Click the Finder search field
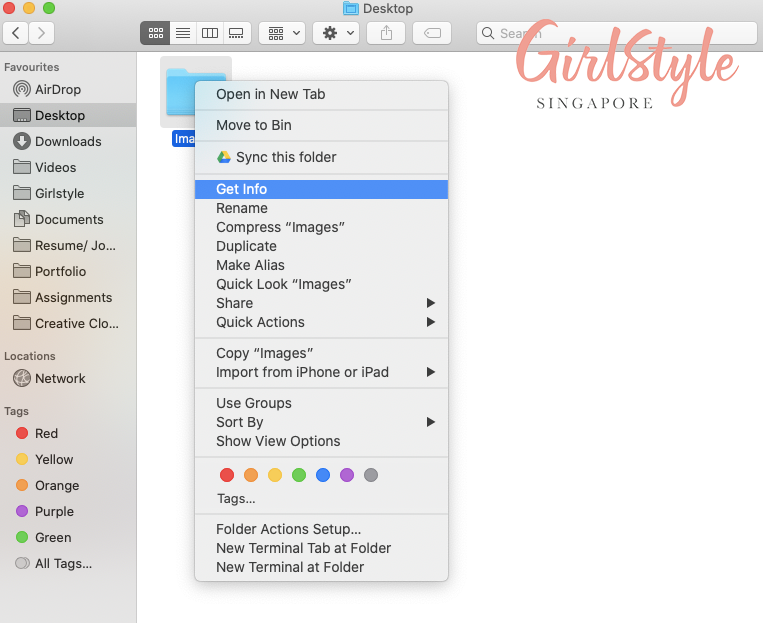The width and height of the screenshot is (763, 623). pyautogui.click(x=617, y=33)
